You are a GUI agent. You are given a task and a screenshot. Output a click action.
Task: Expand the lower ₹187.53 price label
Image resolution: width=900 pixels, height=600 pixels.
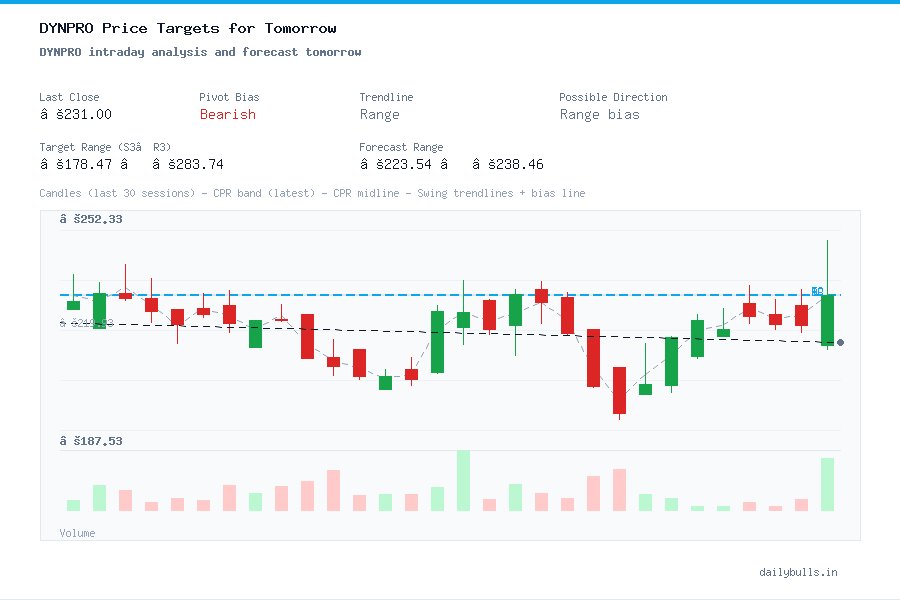click(89, 440)
